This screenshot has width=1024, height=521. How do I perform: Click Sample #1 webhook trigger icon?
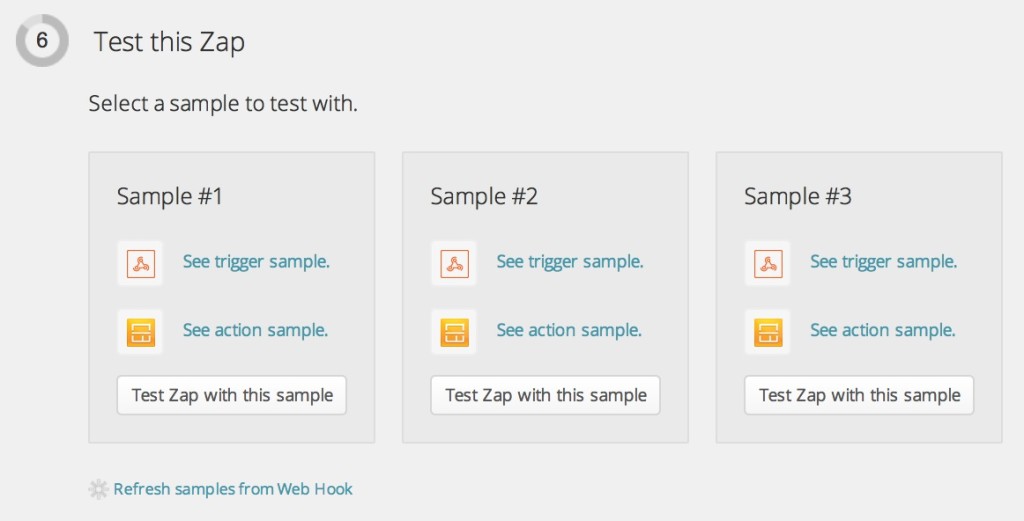coord(140,264)
